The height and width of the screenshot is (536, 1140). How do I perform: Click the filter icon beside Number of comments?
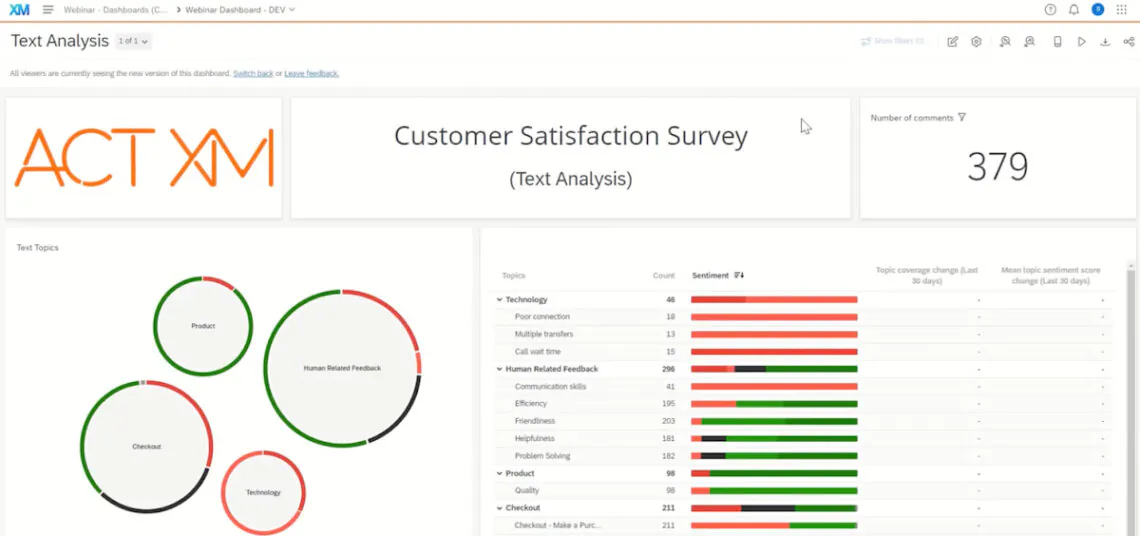tap(962, 117)
